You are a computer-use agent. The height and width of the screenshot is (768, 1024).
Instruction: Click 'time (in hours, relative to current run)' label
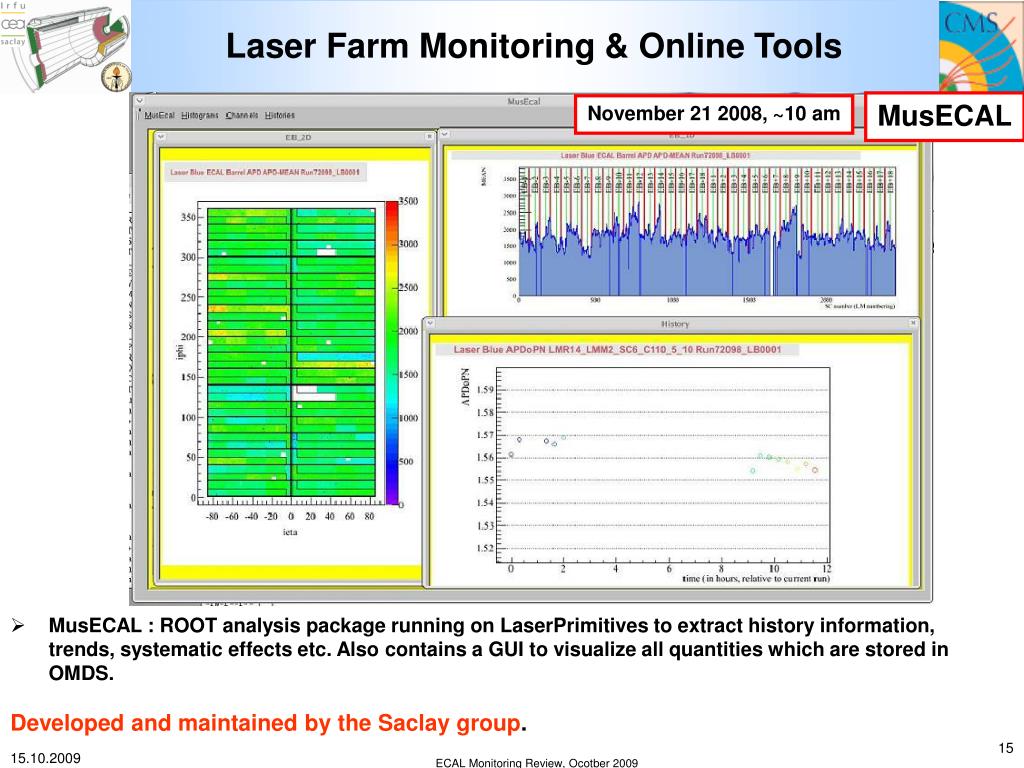click(756, 579)
